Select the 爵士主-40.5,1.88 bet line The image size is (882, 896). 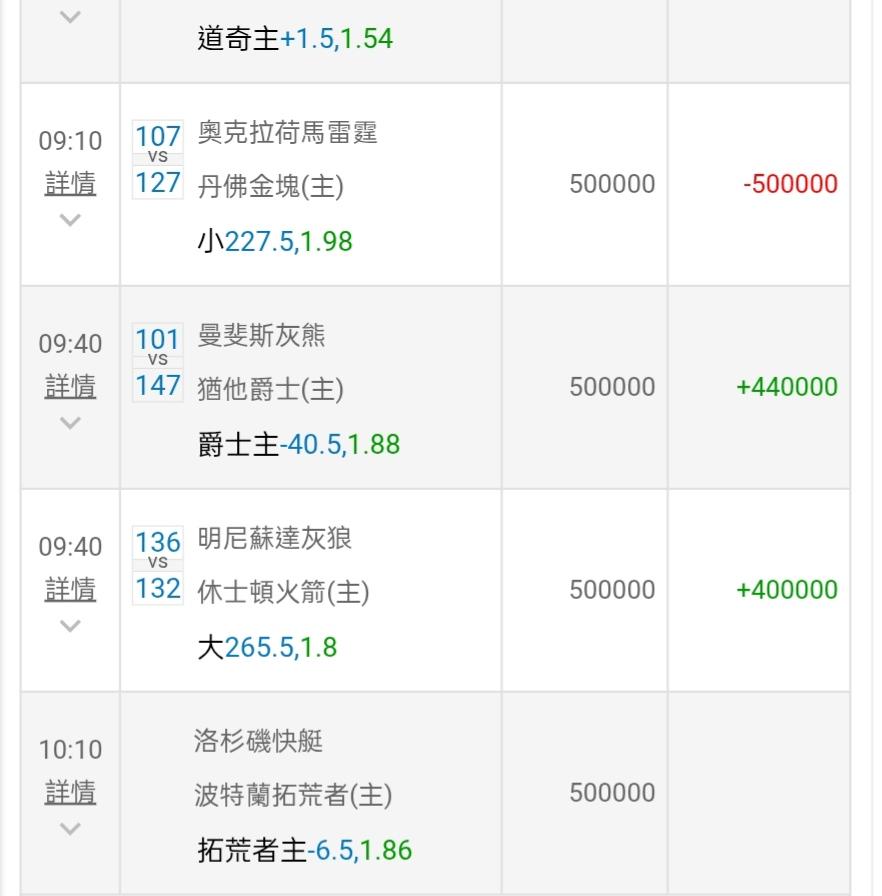point(299,444)
